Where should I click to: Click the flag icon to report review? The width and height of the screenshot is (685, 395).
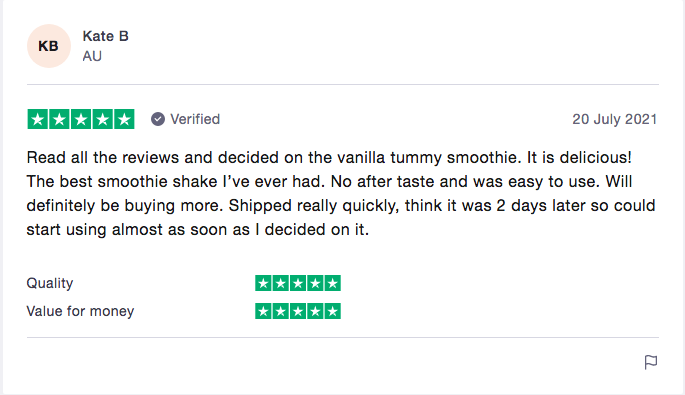(x=650, y=362)
